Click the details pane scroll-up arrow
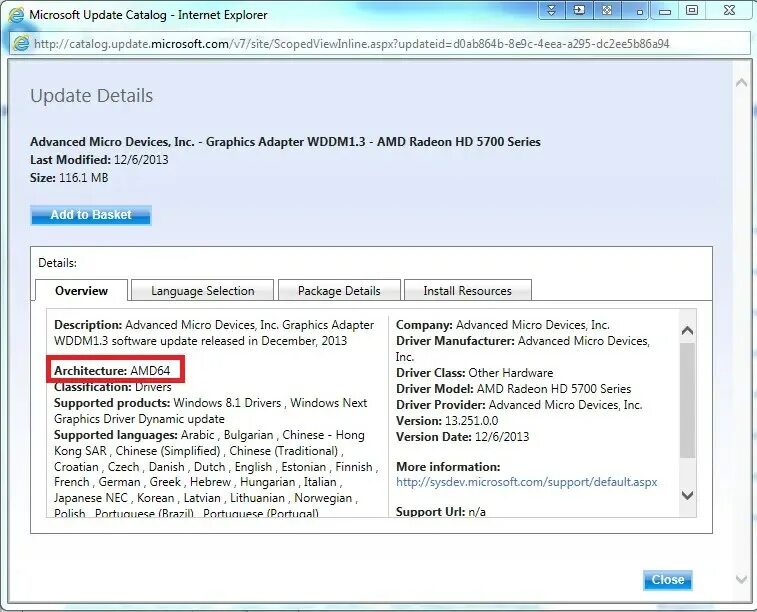The image size is (757, 612). 687,331
